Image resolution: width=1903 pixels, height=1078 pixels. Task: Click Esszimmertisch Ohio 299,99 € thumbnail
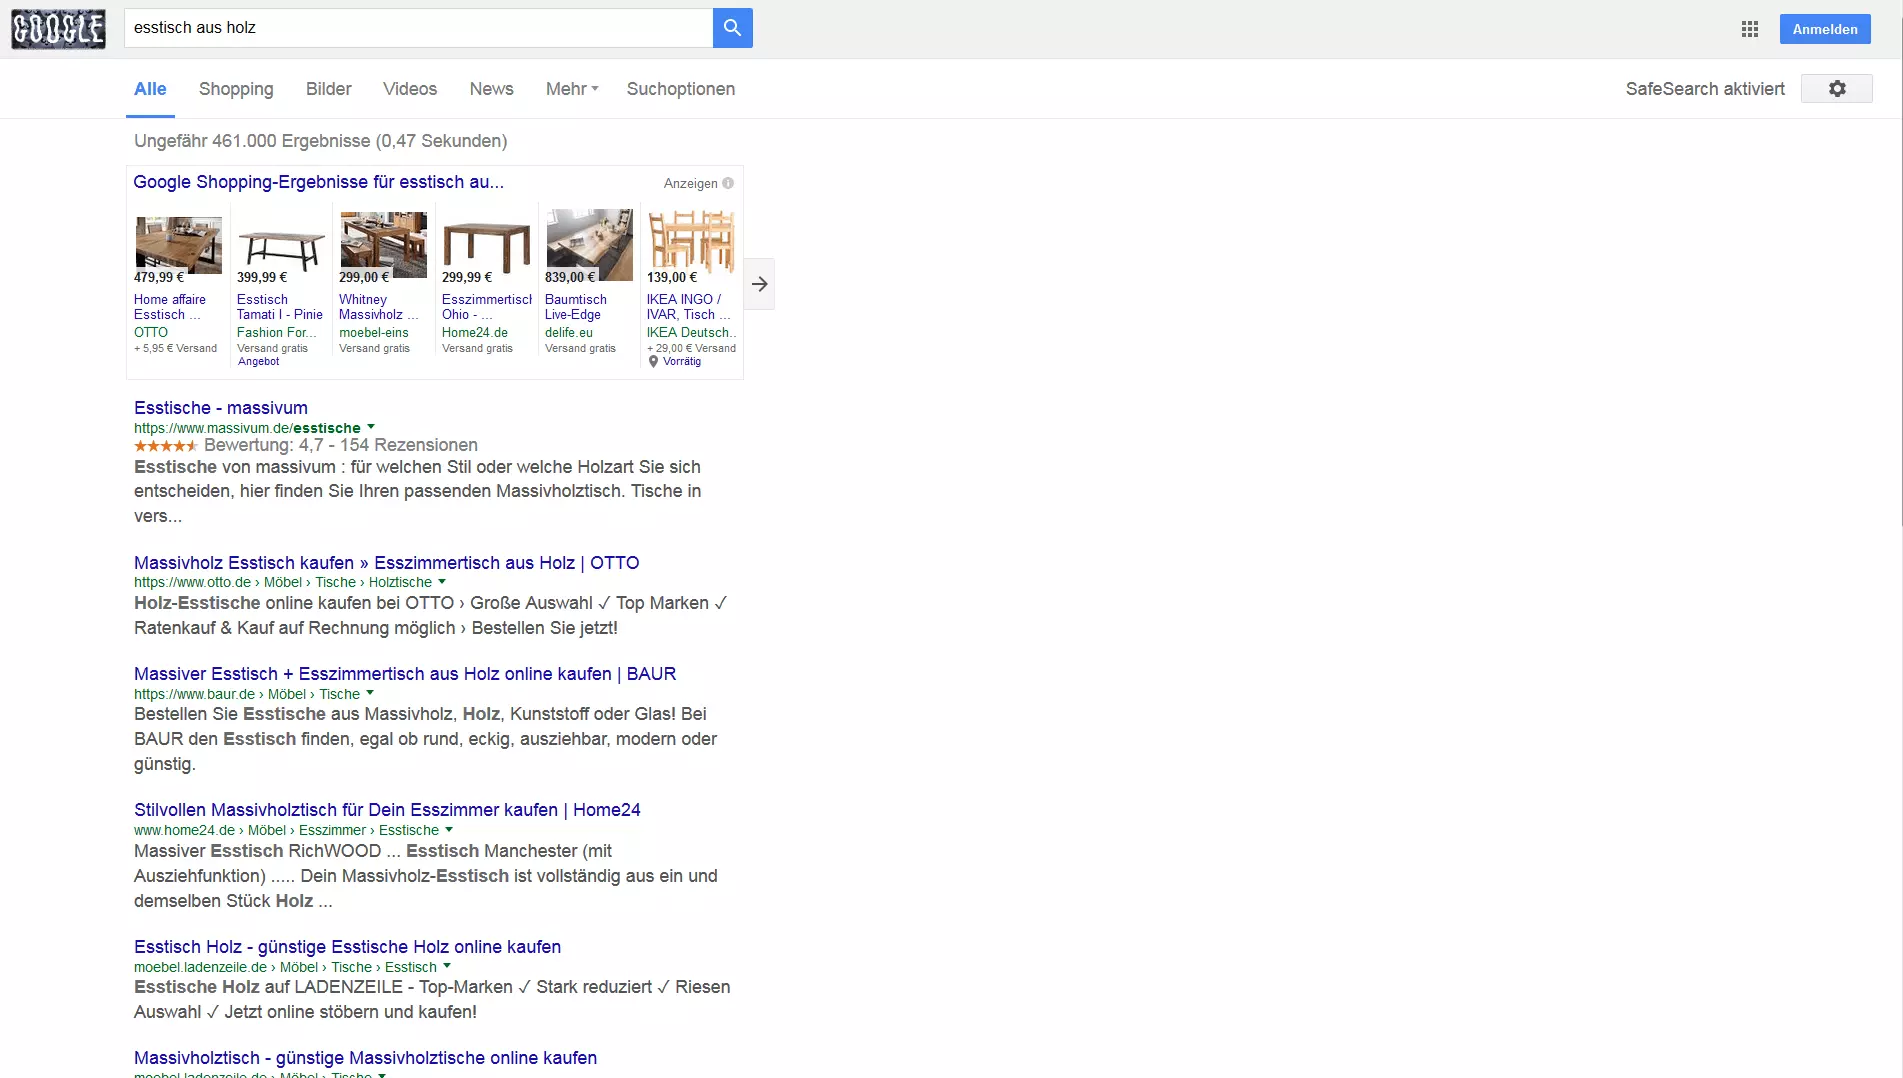click(x=486, y=247)
